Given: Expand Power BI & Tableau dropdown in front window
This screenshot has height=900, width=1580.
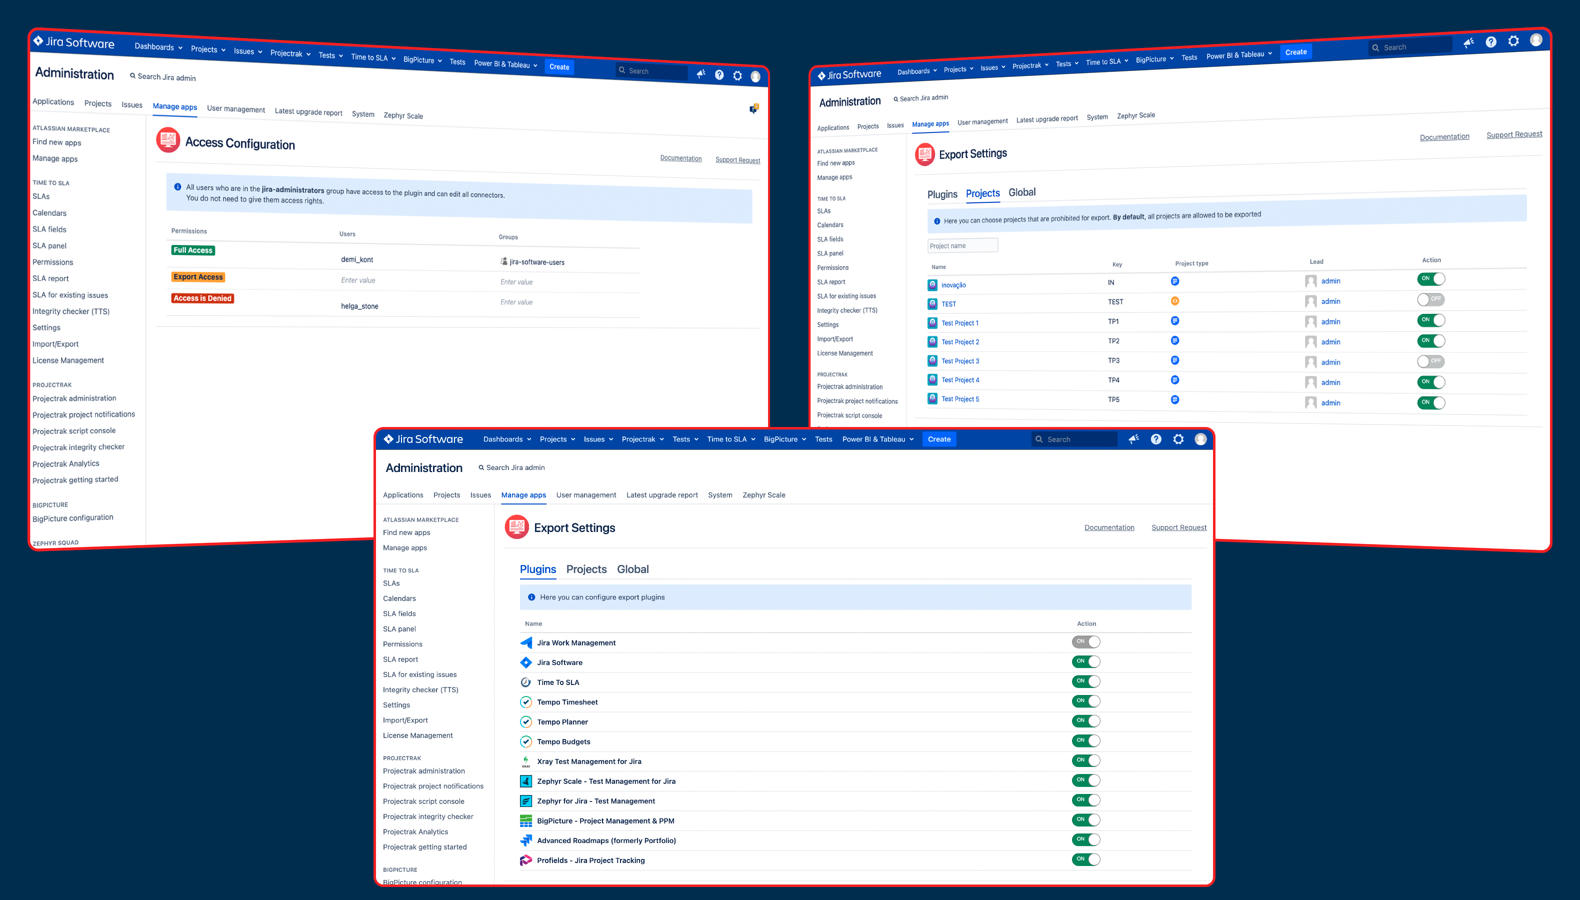Looking at the screenshot, I should (x=878, y=439).
